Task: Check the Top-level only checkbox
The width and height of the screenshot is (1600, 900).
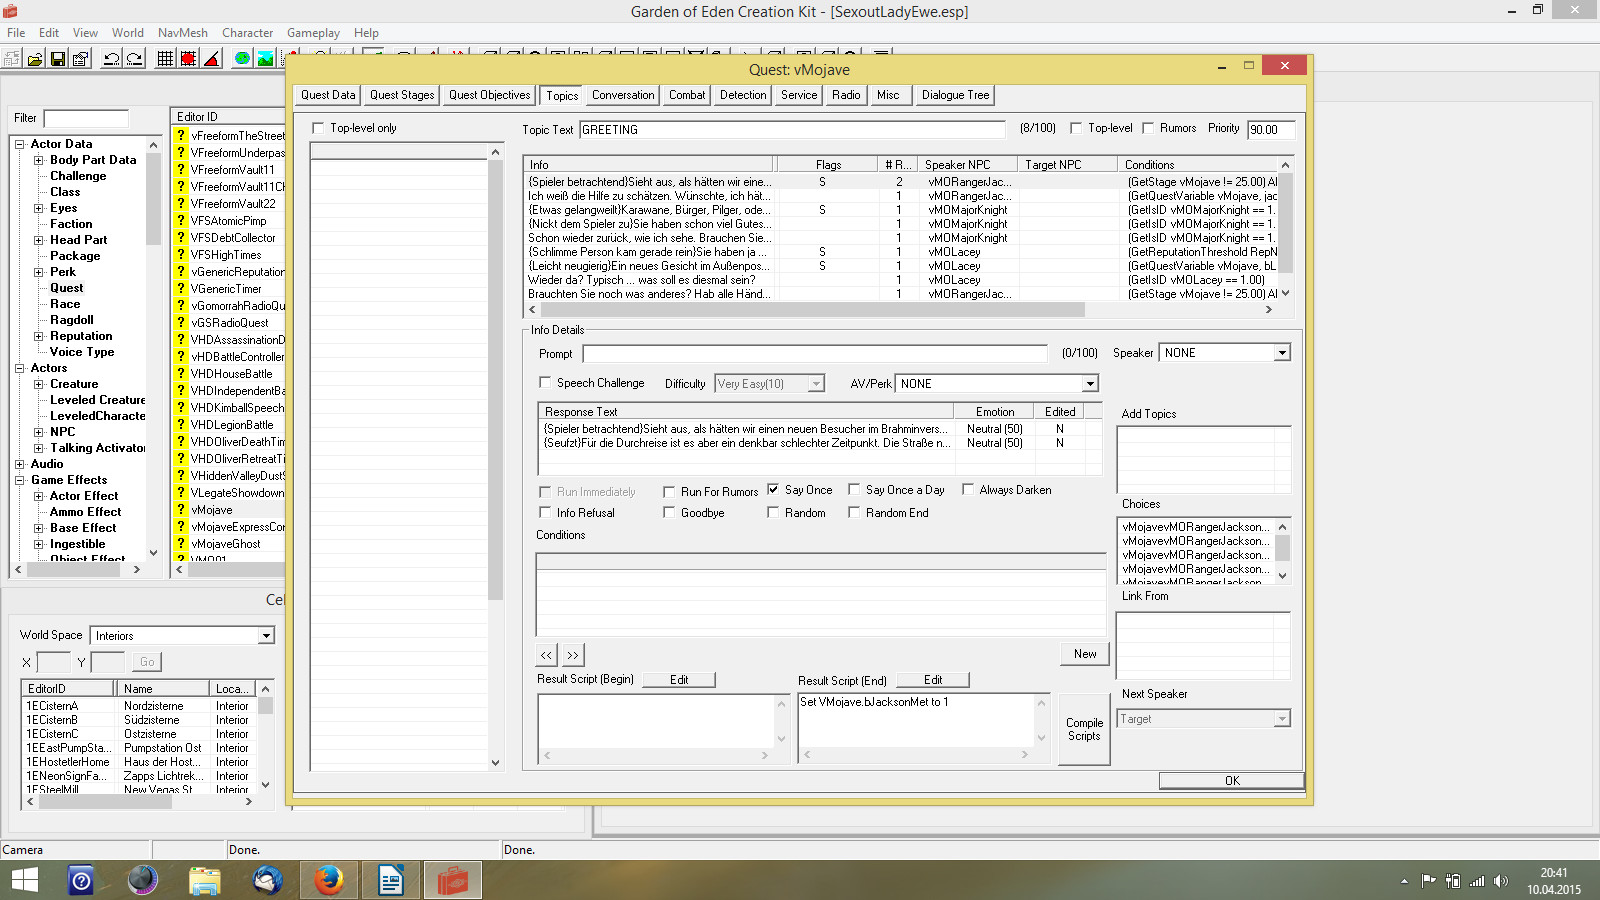Action: click(318, 128)
